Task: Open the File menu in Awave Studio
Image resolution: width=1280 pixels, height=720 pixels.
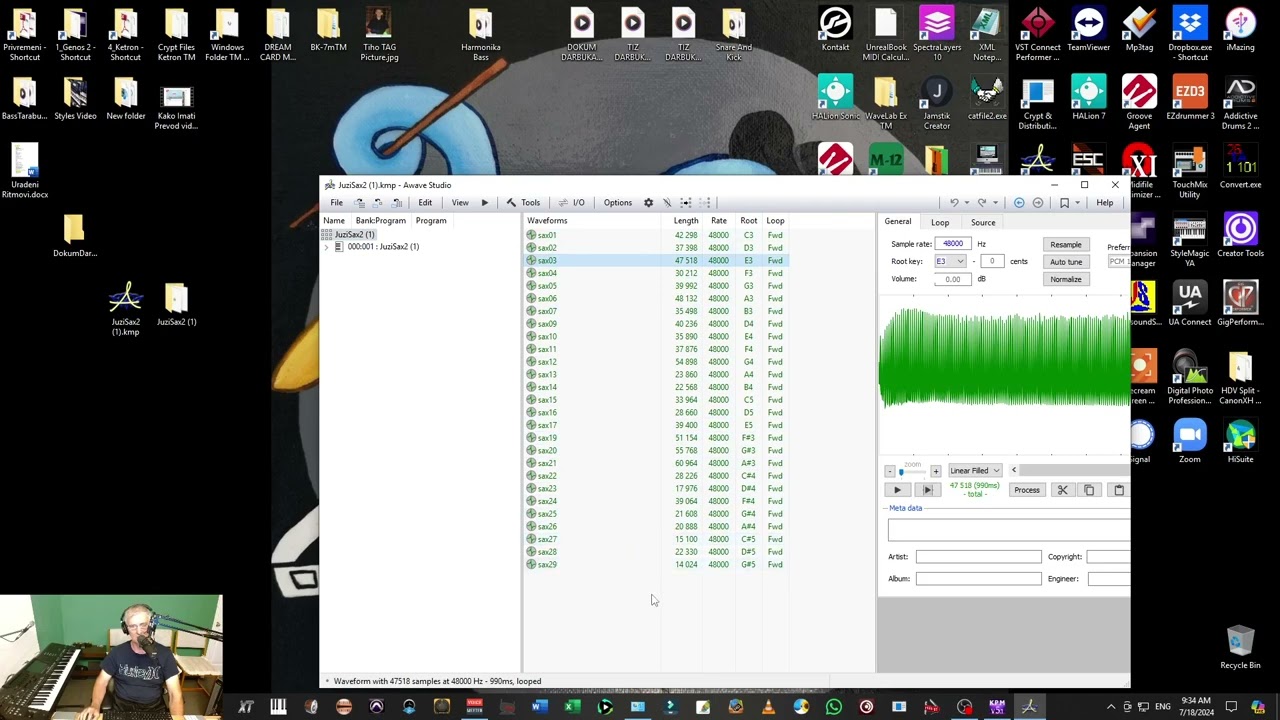Action: pos(337,203)
